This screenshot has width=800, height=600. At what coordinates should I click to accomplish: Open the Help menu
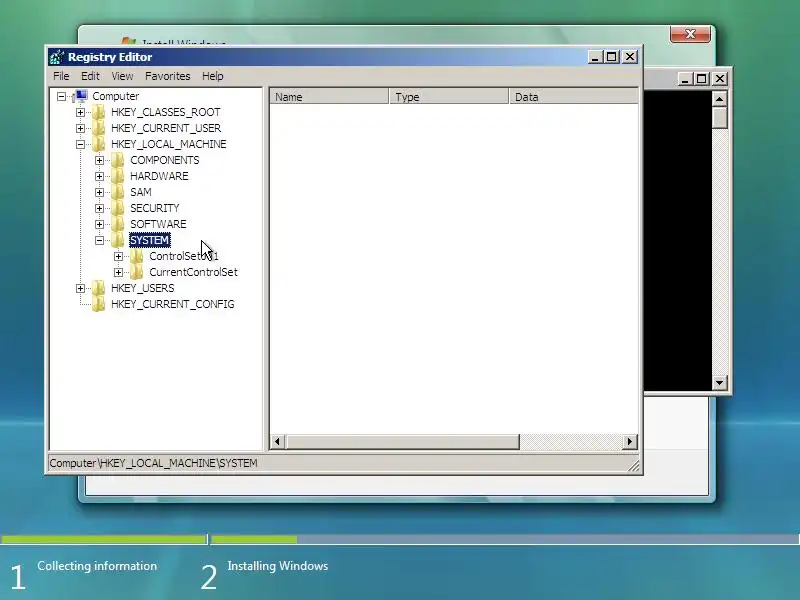coord(213,76)
